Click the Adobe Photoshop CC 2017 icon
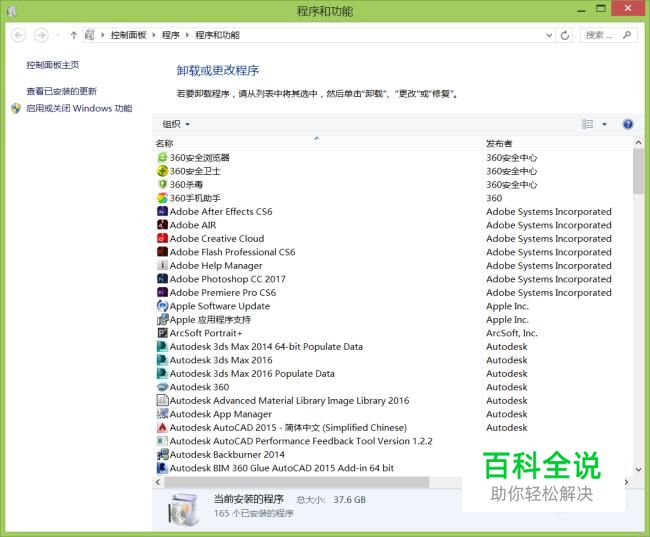The image size is (650, 537). (162, 279)
